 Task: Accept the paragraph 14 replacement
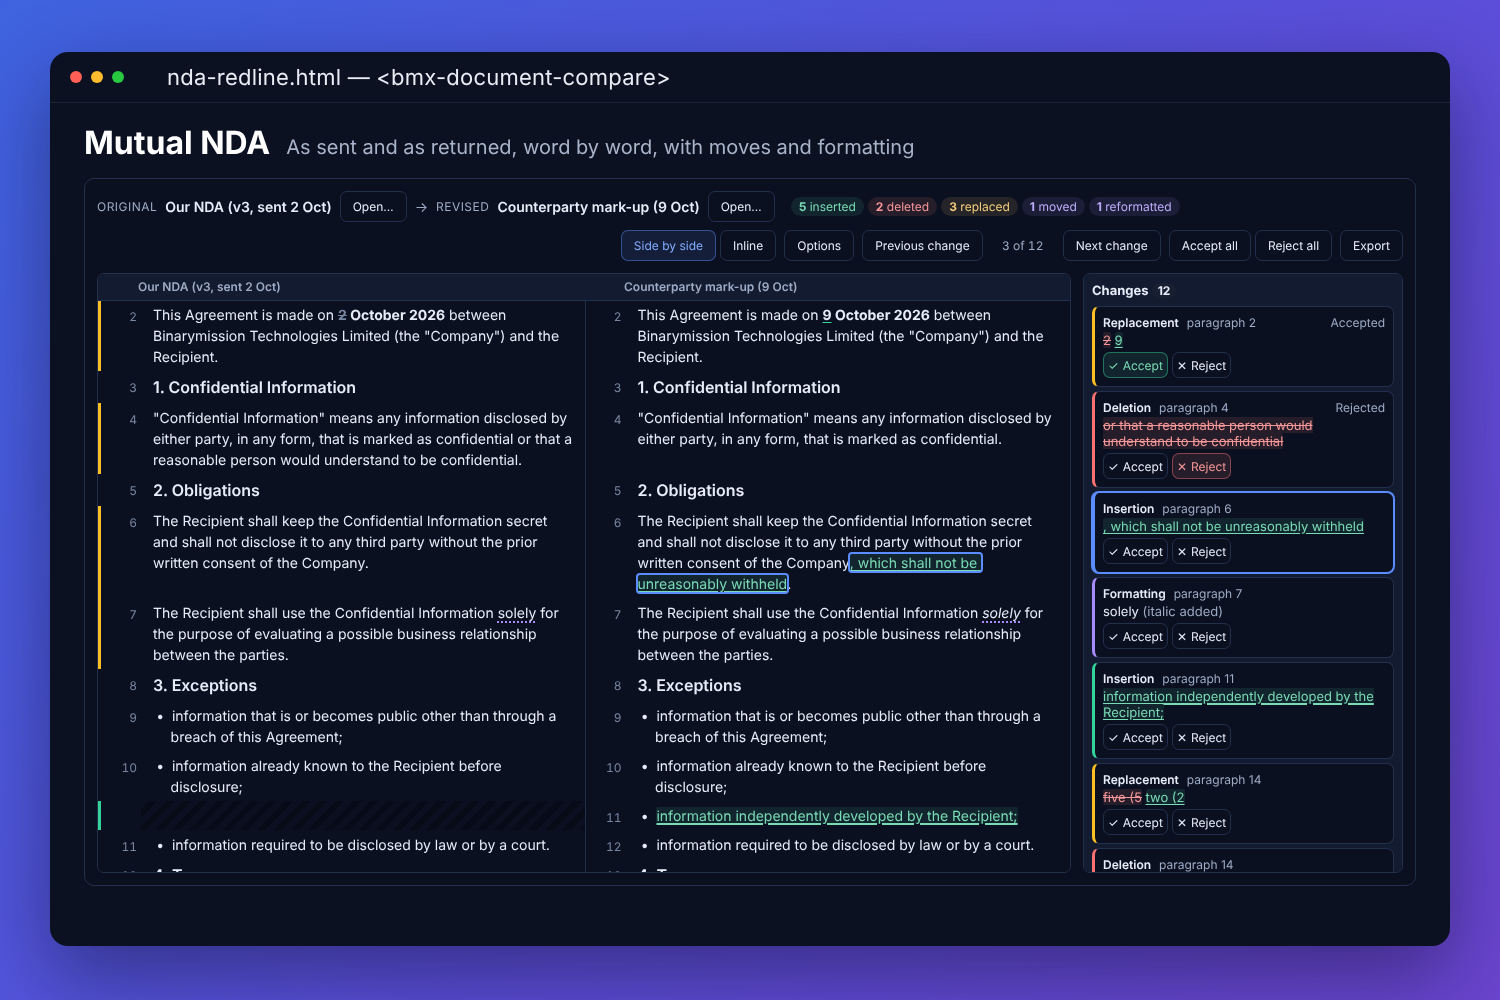pyautogui.click(x=1135, y=823)
